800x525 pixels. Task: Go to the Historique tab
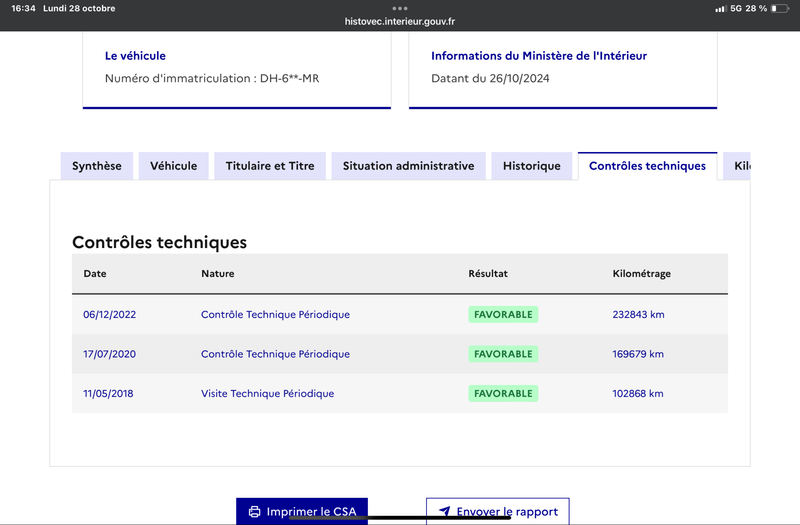coord(532,166)
